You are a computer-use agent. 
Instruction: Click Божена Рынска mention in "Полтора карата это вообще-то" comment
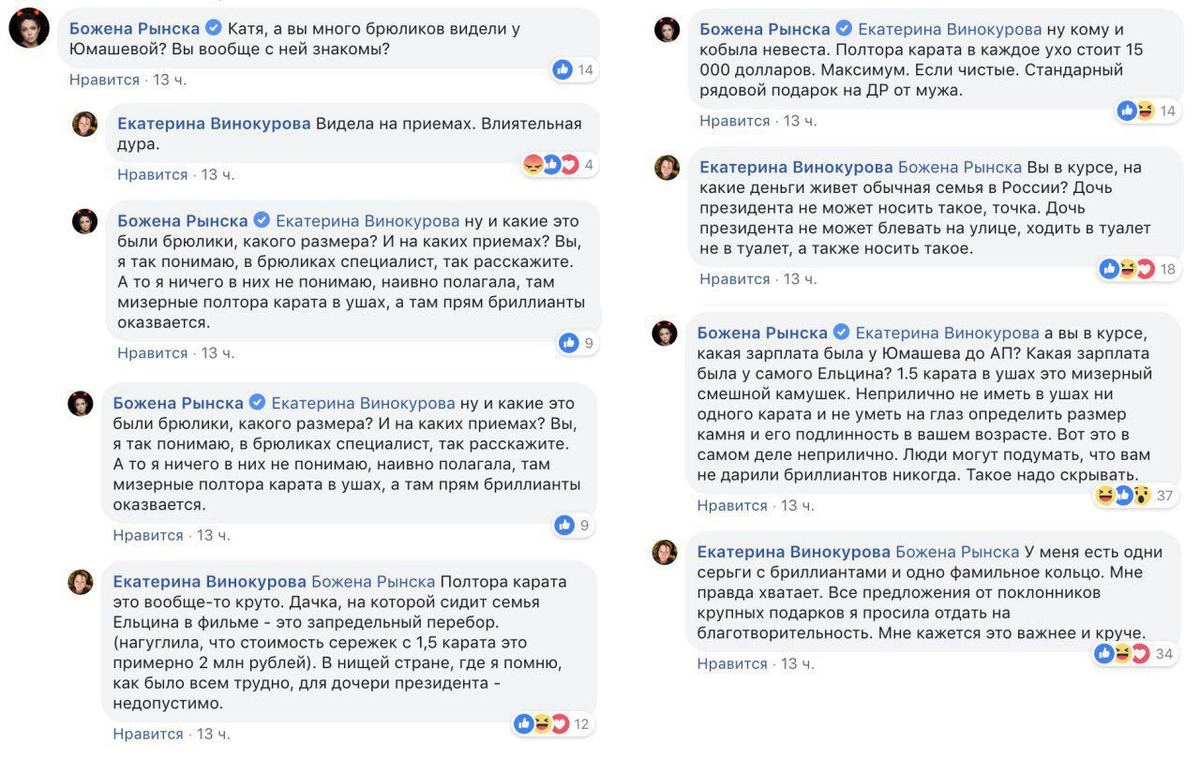(x=373, y=582)
